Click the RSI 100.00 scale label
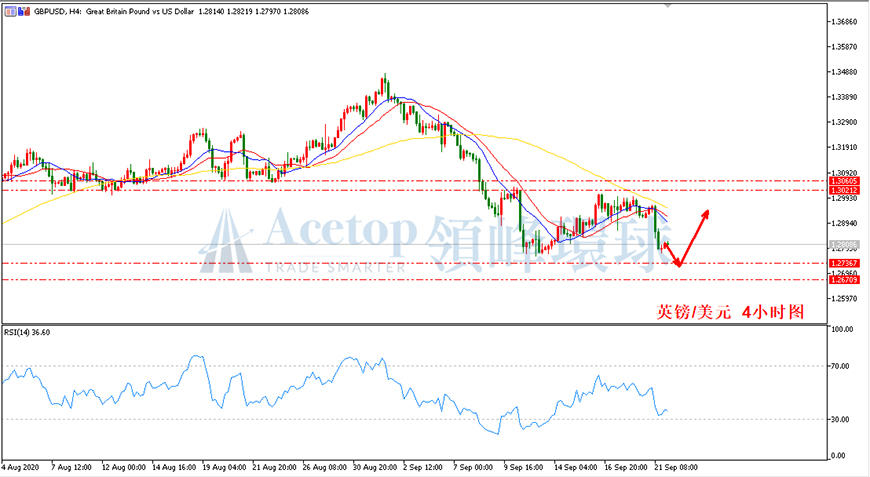This screenshot has height=477, width=870. coord(842,329)
